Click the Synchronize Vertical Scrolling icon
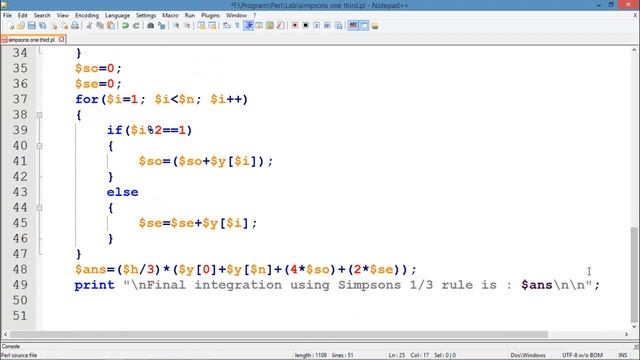The image size is (640, 360). pos(201,26)
